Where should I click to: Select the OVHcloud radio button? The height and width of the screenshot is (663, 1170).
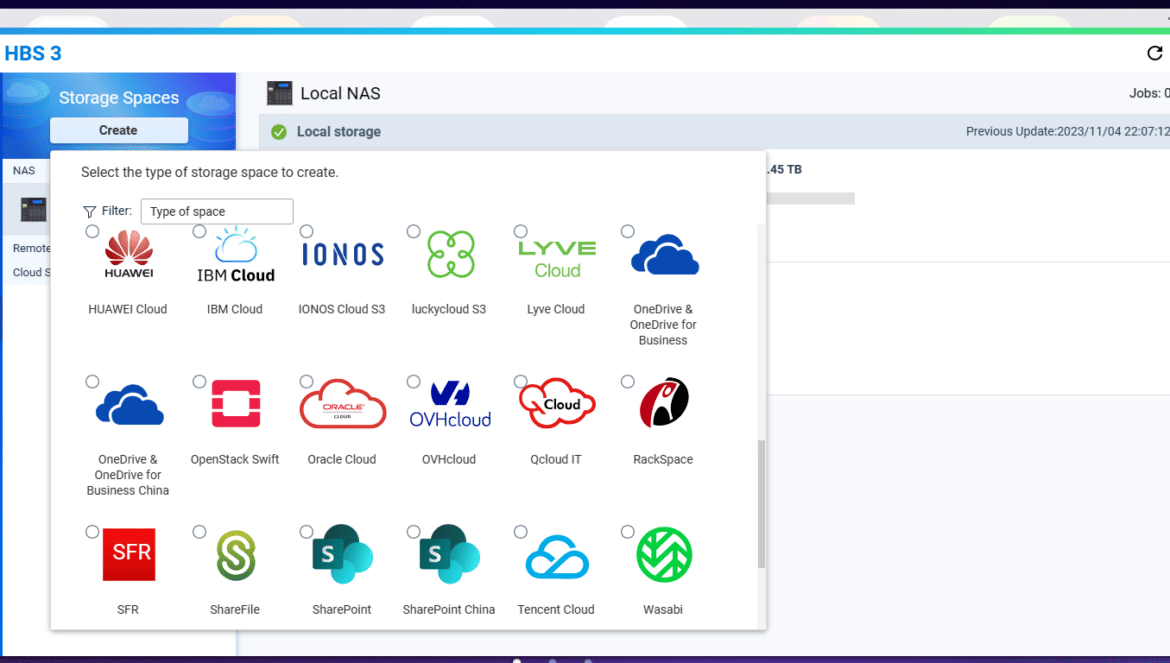pyautogui.click(x=413, y=382)
